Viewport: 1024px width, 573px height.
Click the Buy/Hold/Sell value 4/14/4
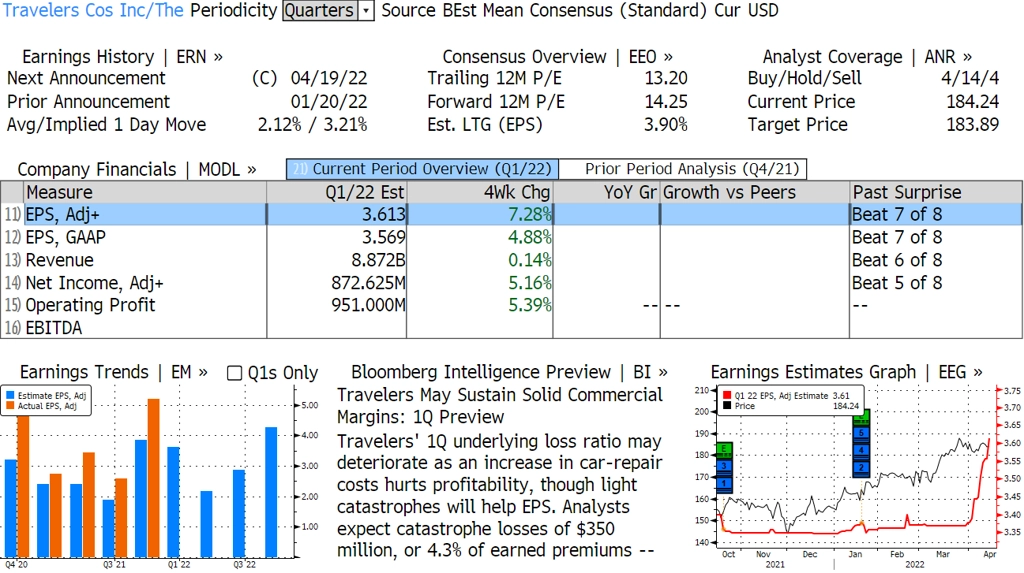[970, 78]
